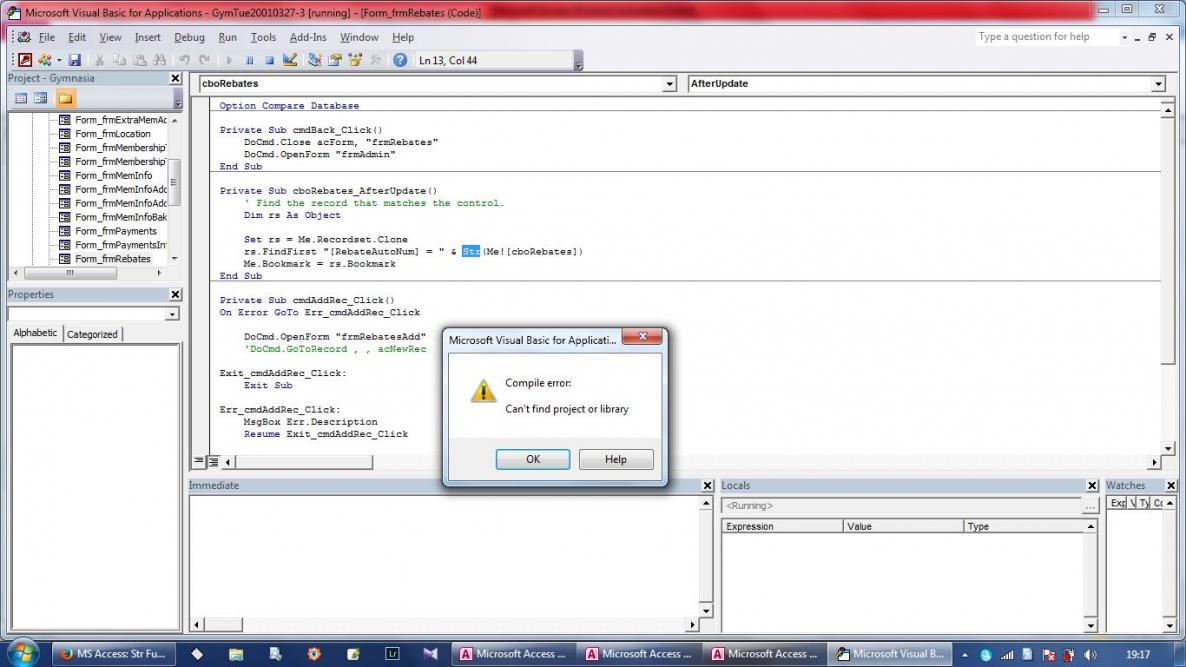Open Find with the binoculars icon

(160, 60)
